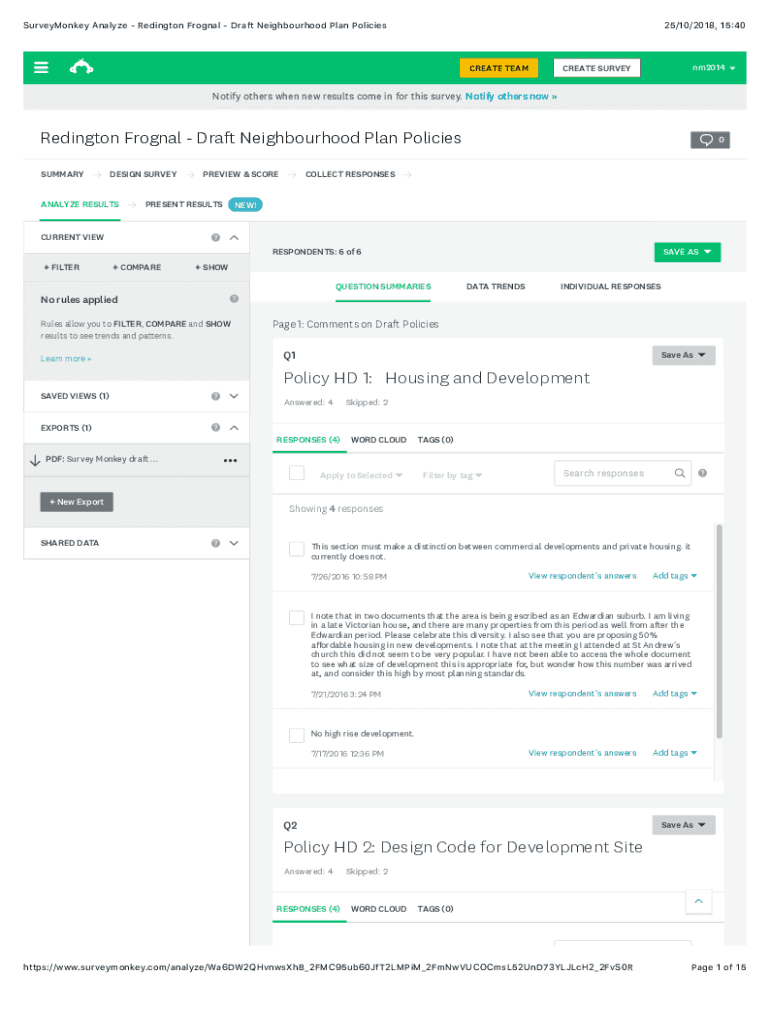The height and width of the screenshot is (1024, 770).
Task: Click the SurveyMonkey logo icon
Action: click(81, 68)
